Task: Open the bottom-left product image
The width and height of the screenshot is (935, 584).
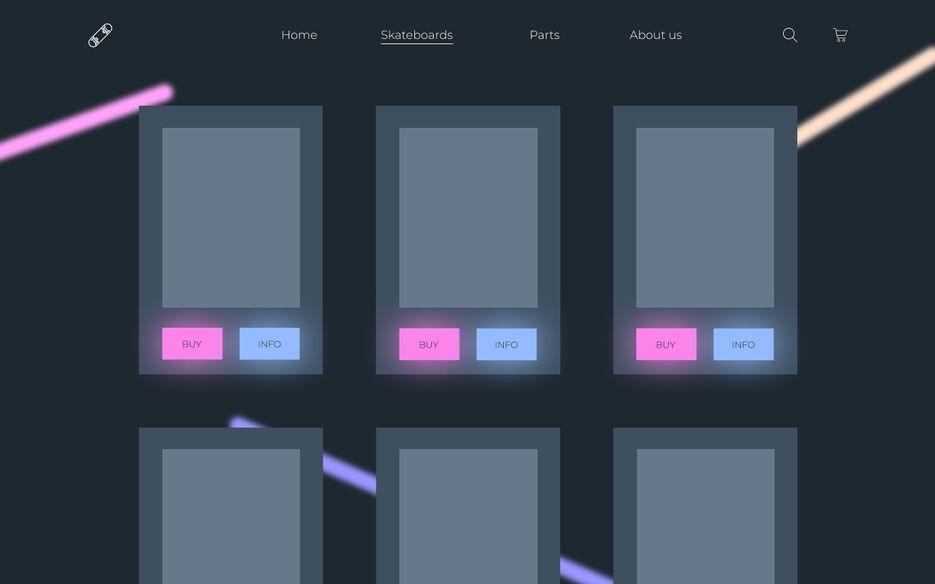Action: 231,515
